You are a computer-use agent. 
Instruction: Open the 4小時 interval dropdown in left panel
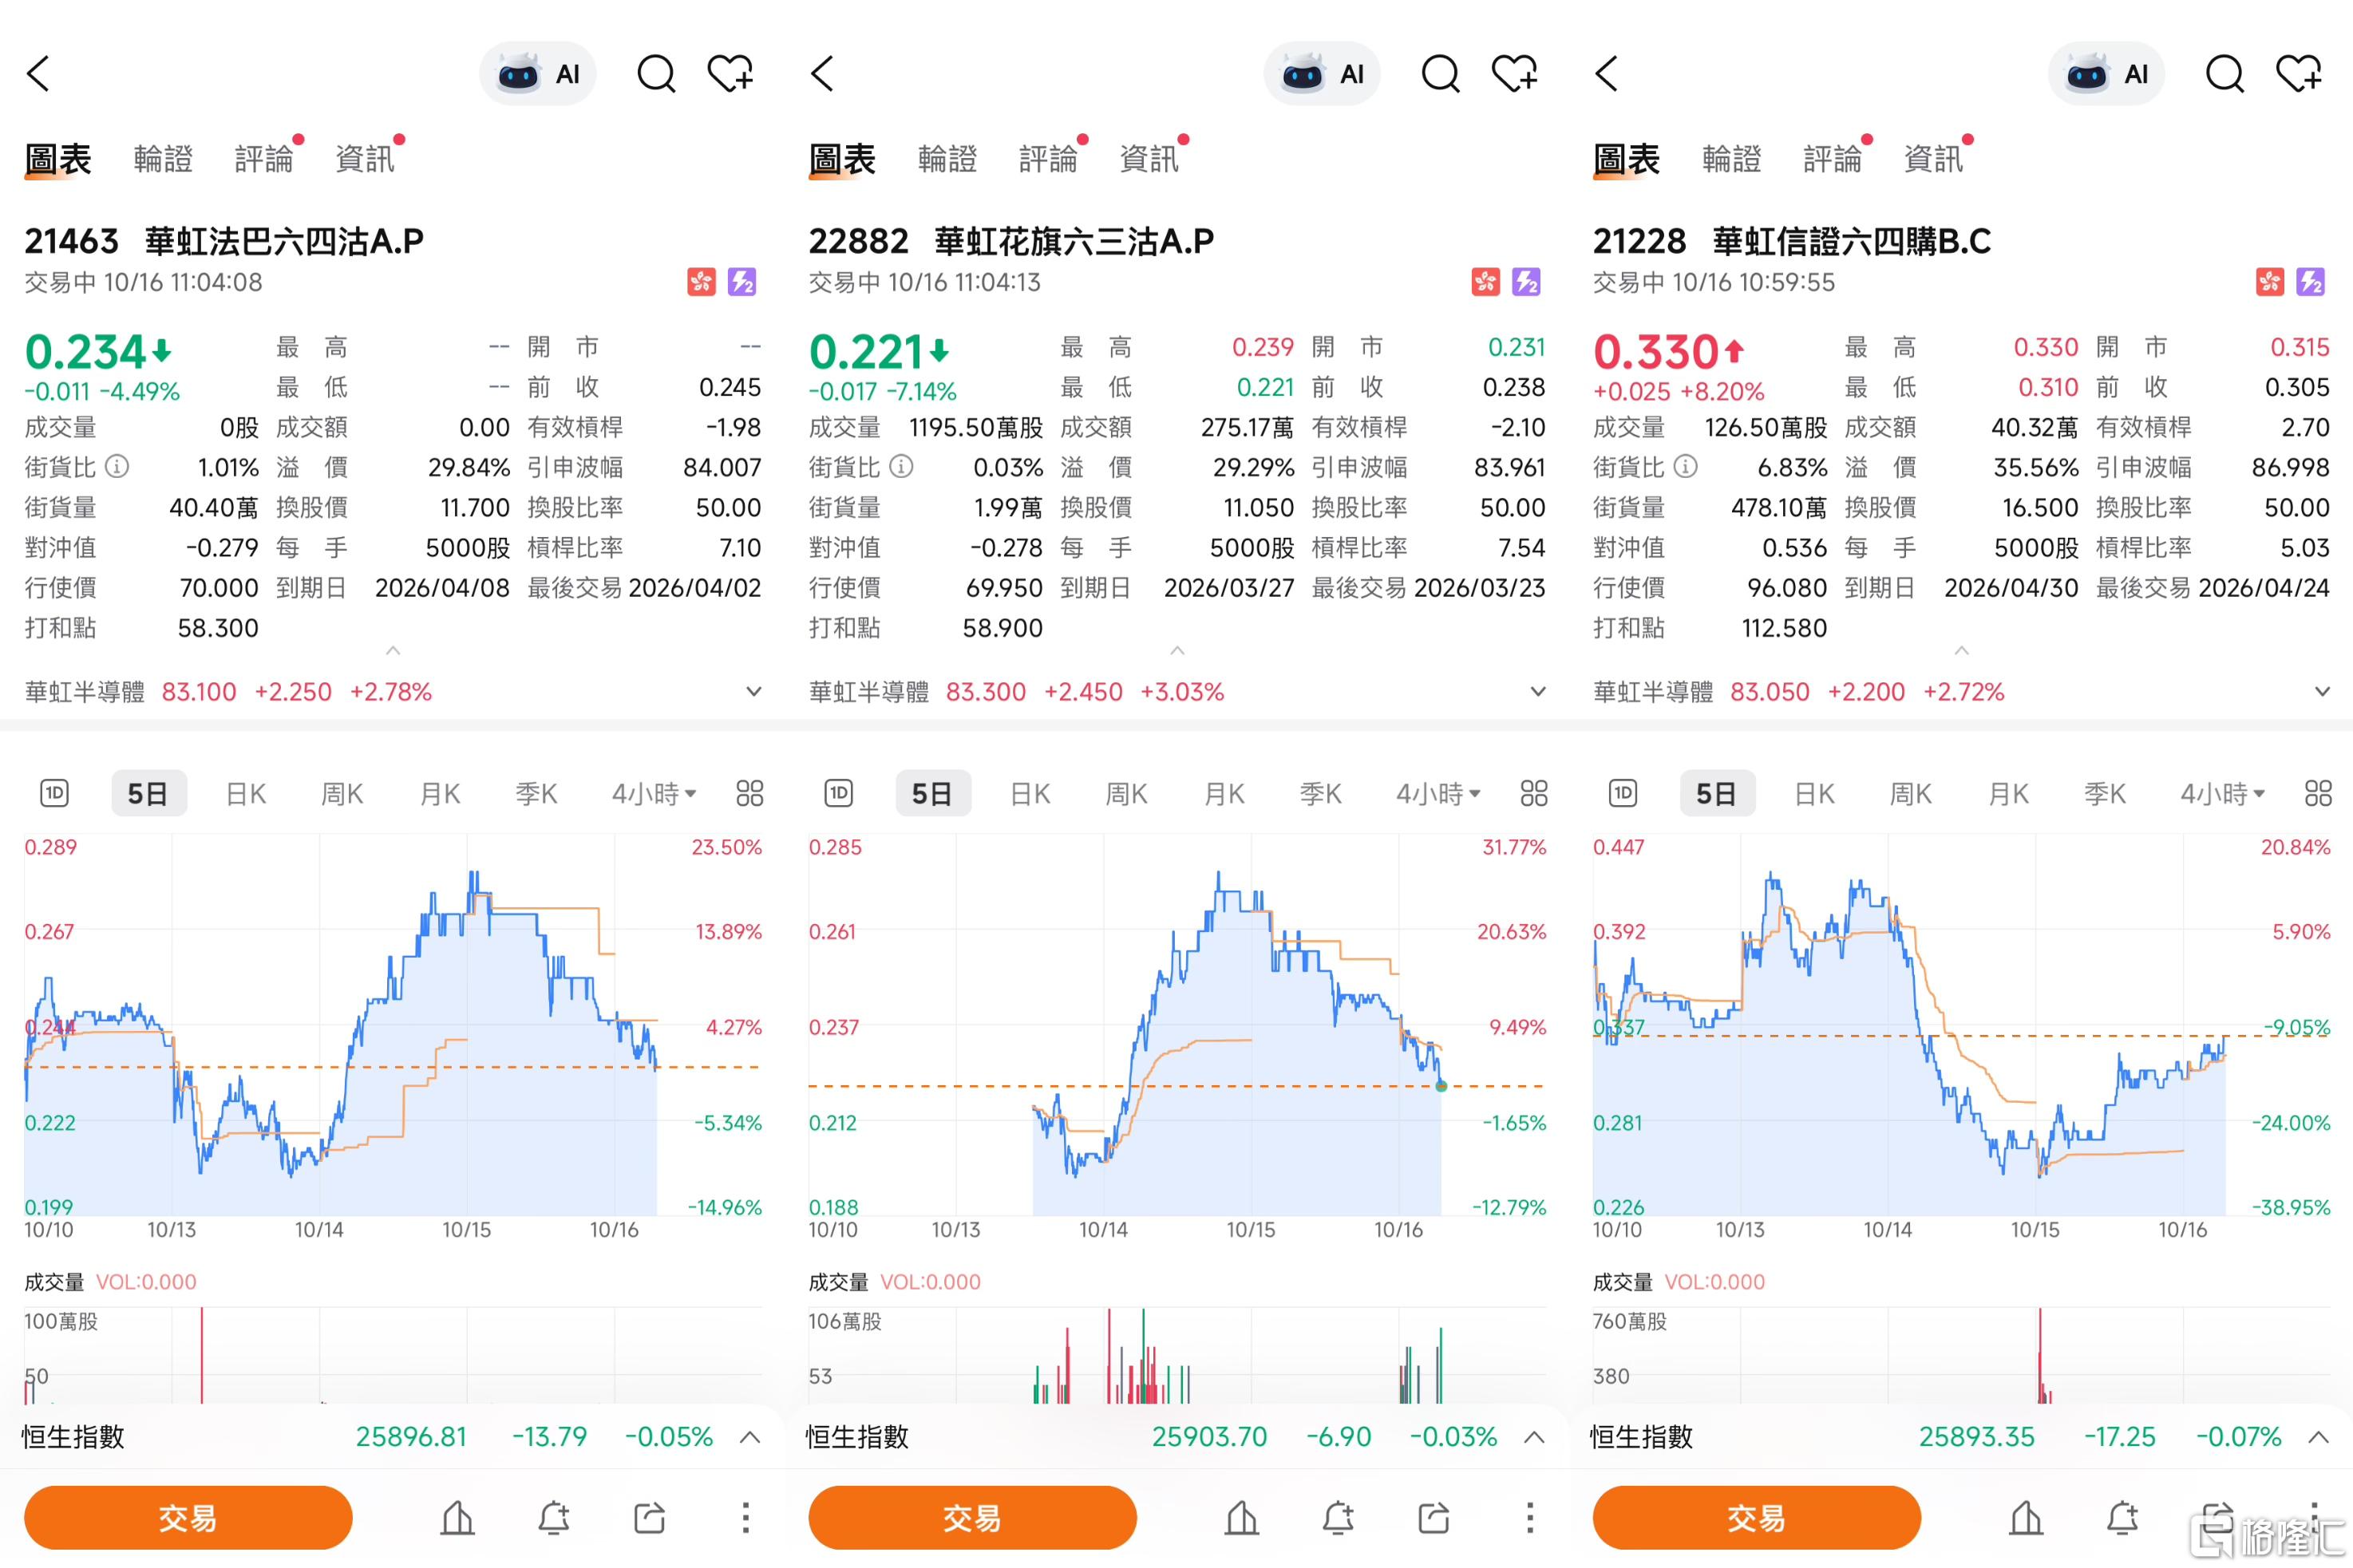click(x=653, y=794)
